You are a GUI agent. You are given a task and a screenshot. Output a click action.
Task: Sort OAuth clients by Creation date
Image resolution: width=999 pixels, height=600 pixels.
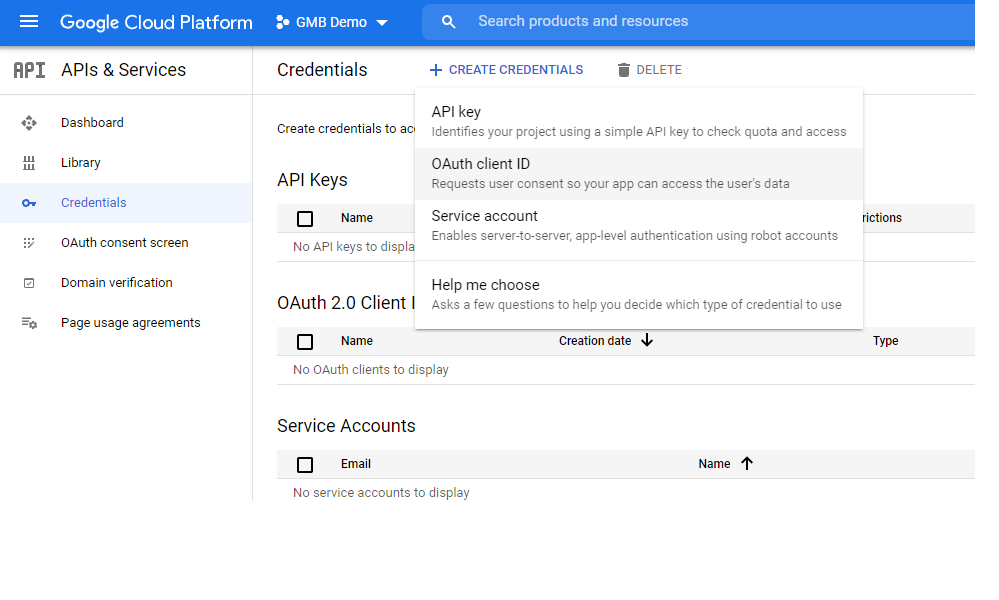click(595, 341)
